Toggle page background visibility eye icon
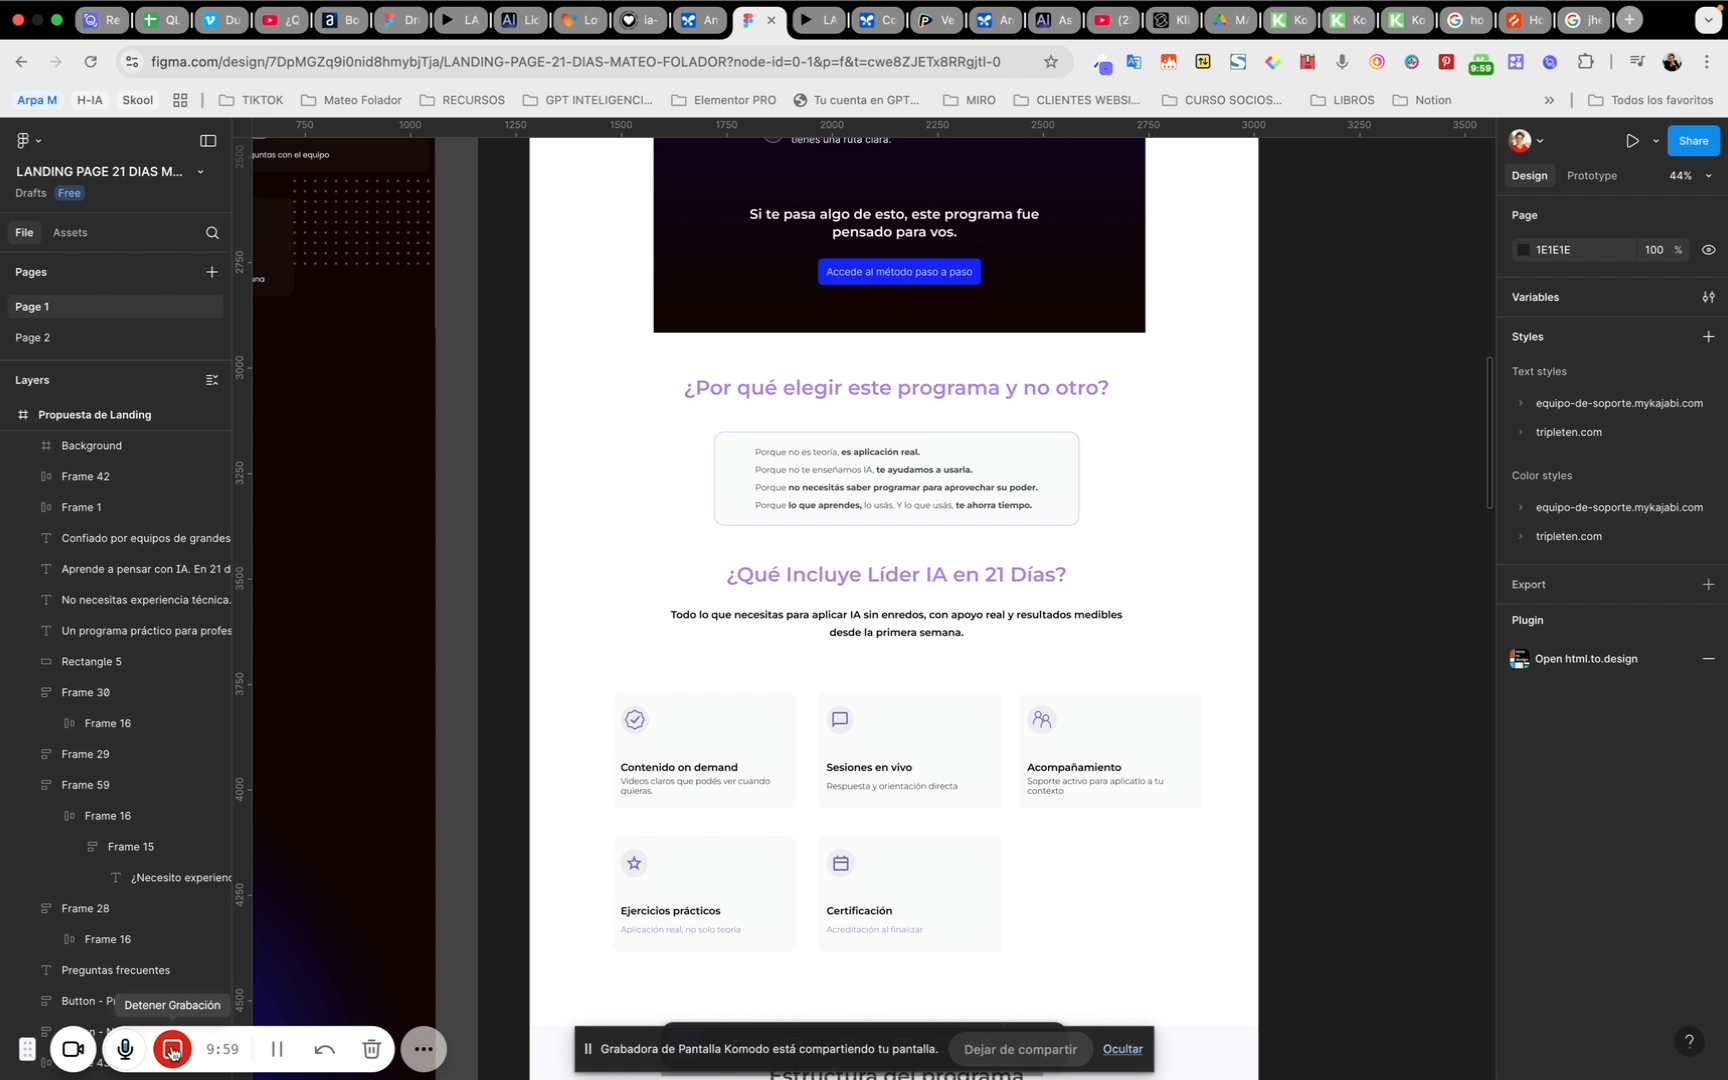 (1708, 250)
